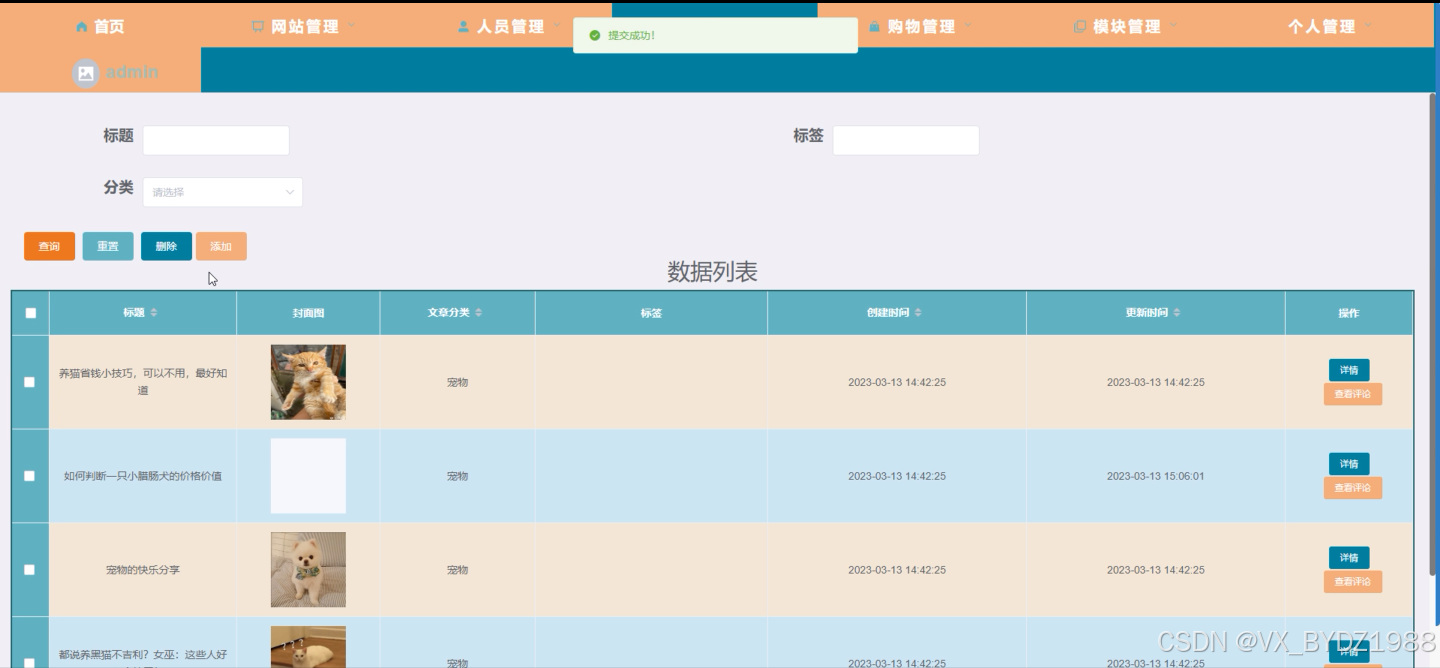The height and width of the screenshot is (668, 1440).
Task: Click the admin avatar image icon
Action: pos(86,73)
